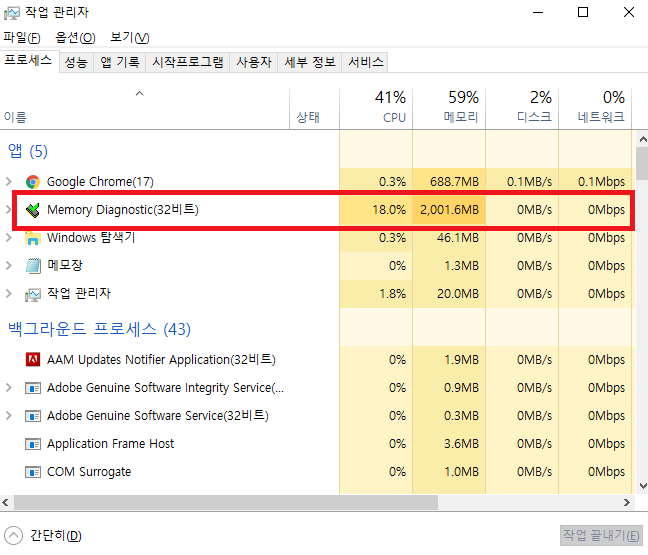Click the horizontal scrollbar left arrow
Viewport: 648px width, 555px height.
5,503
